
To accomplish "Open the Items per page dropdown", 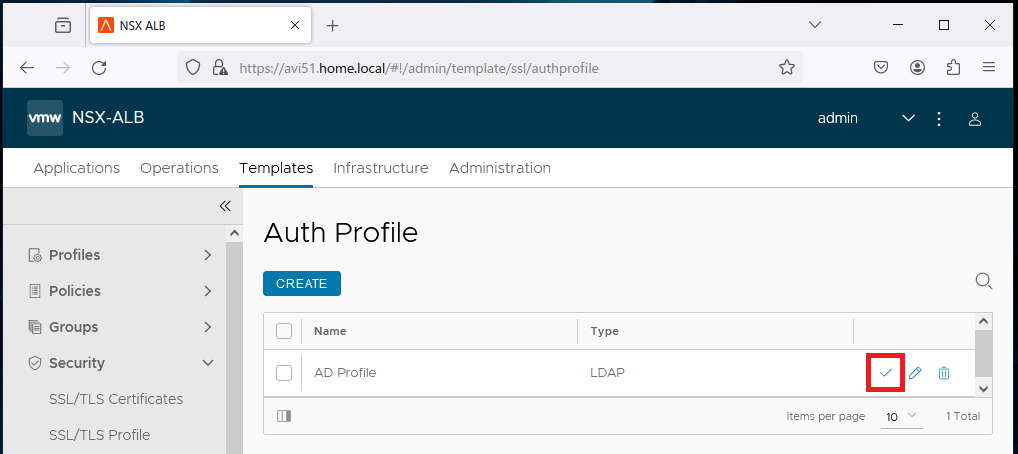I will (x=901, y=416).
